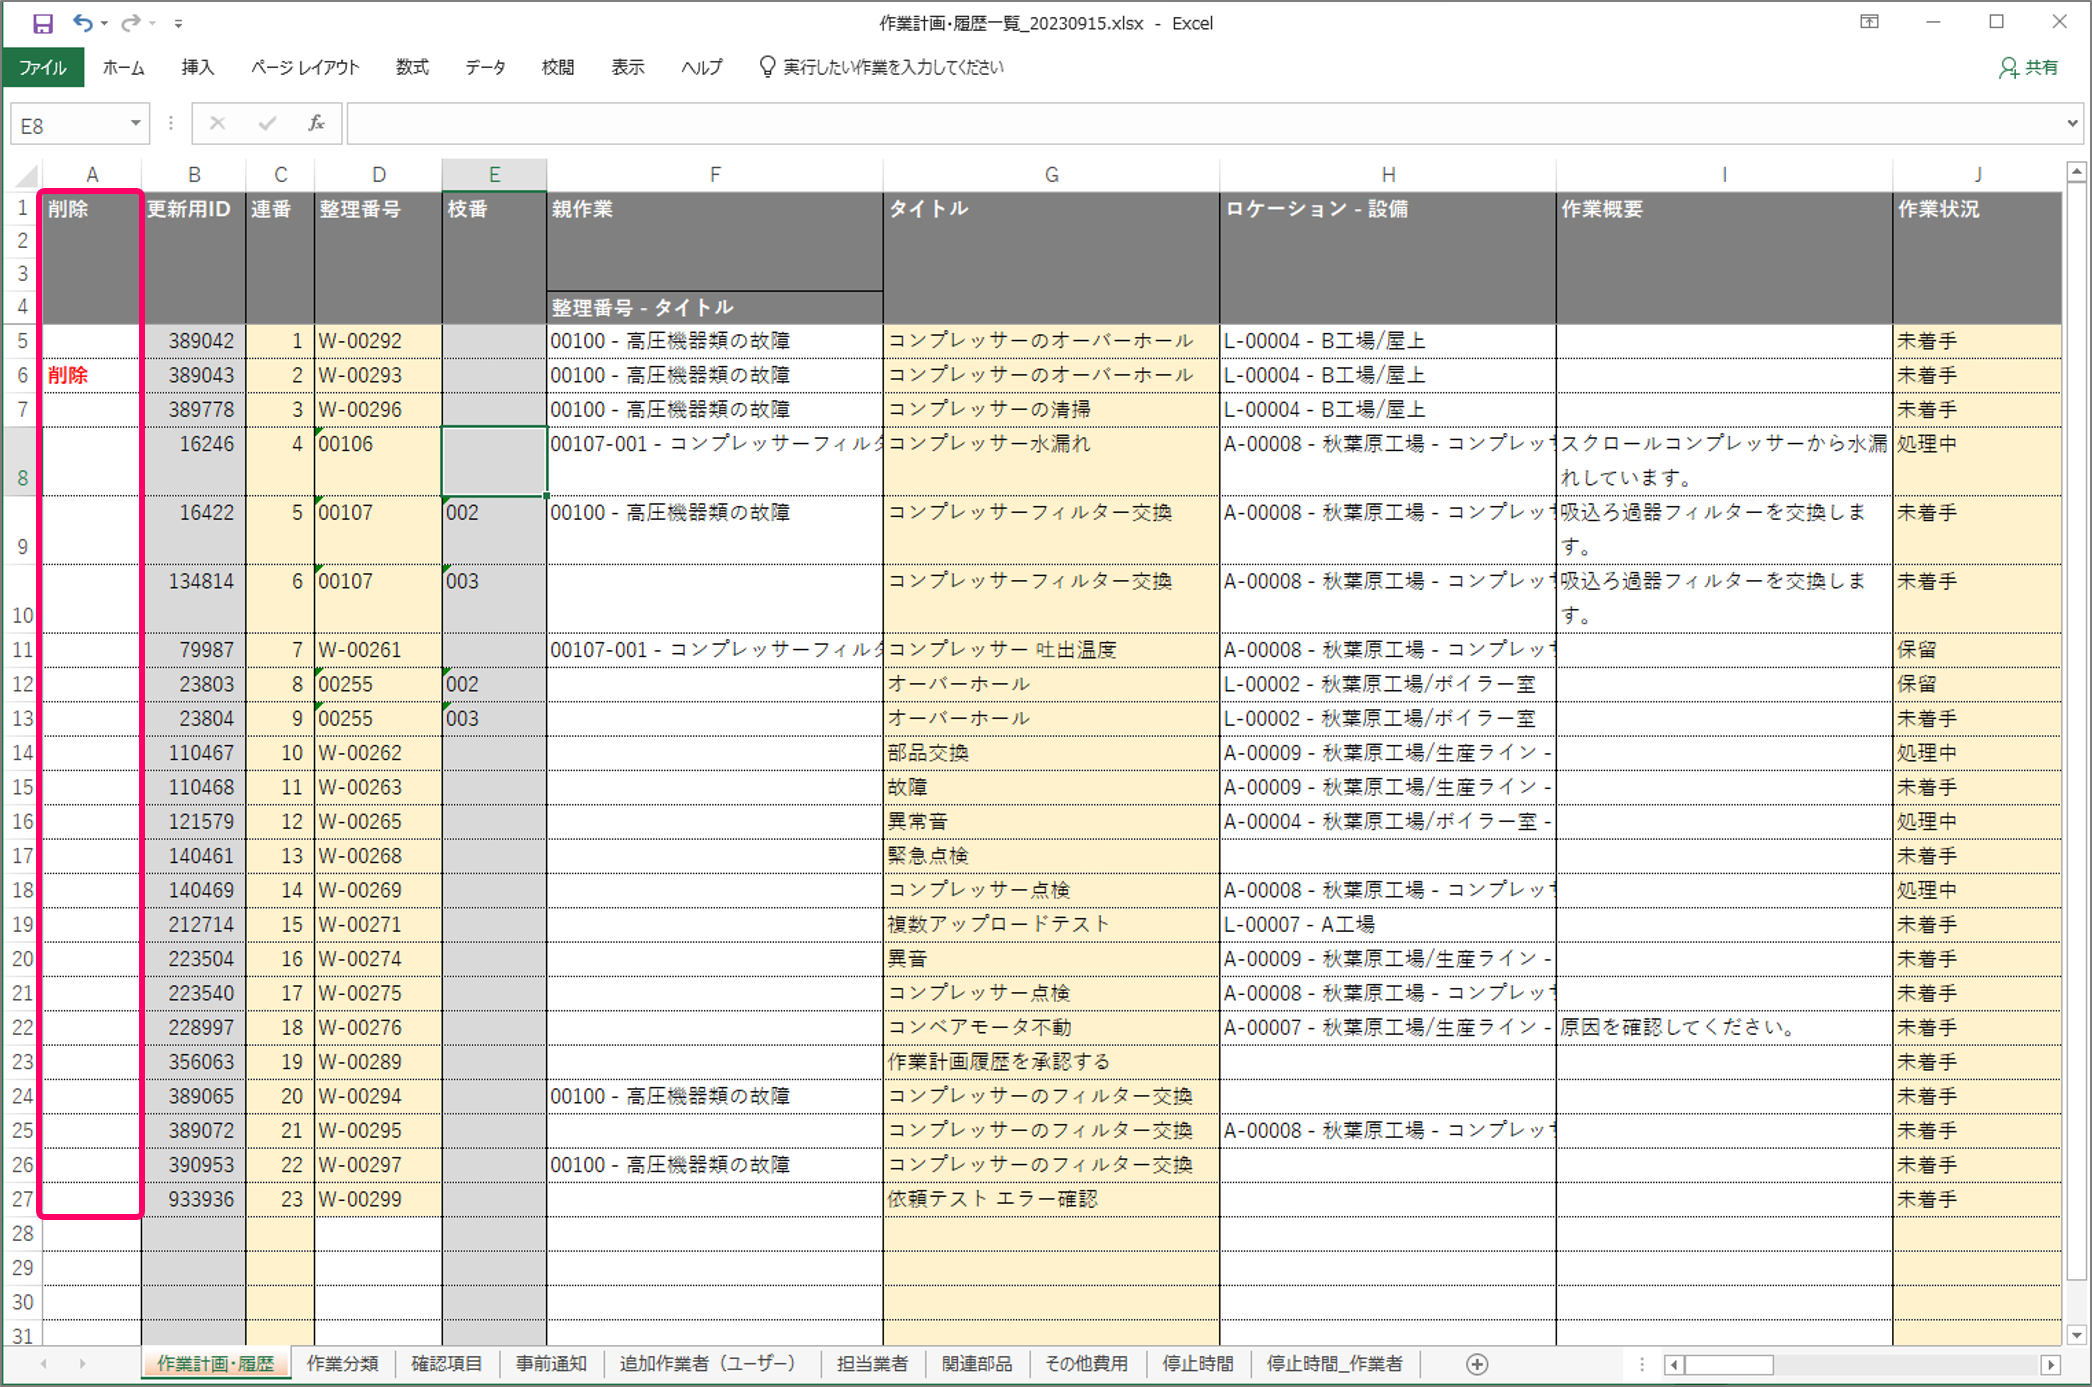Image resolution: width=2092 pixels, height=1387 pixels.
Task: Open Customize Quick Access Toolbar dropdown
Action: coord(178,23)
